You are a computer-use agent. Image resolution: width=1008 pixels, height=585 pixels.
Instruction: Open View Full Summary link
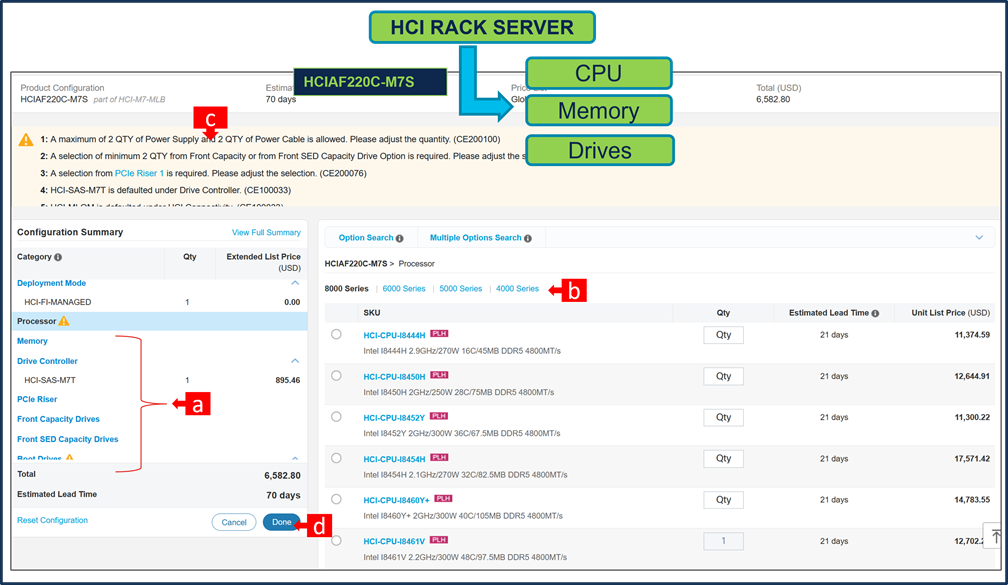[266, 233]
